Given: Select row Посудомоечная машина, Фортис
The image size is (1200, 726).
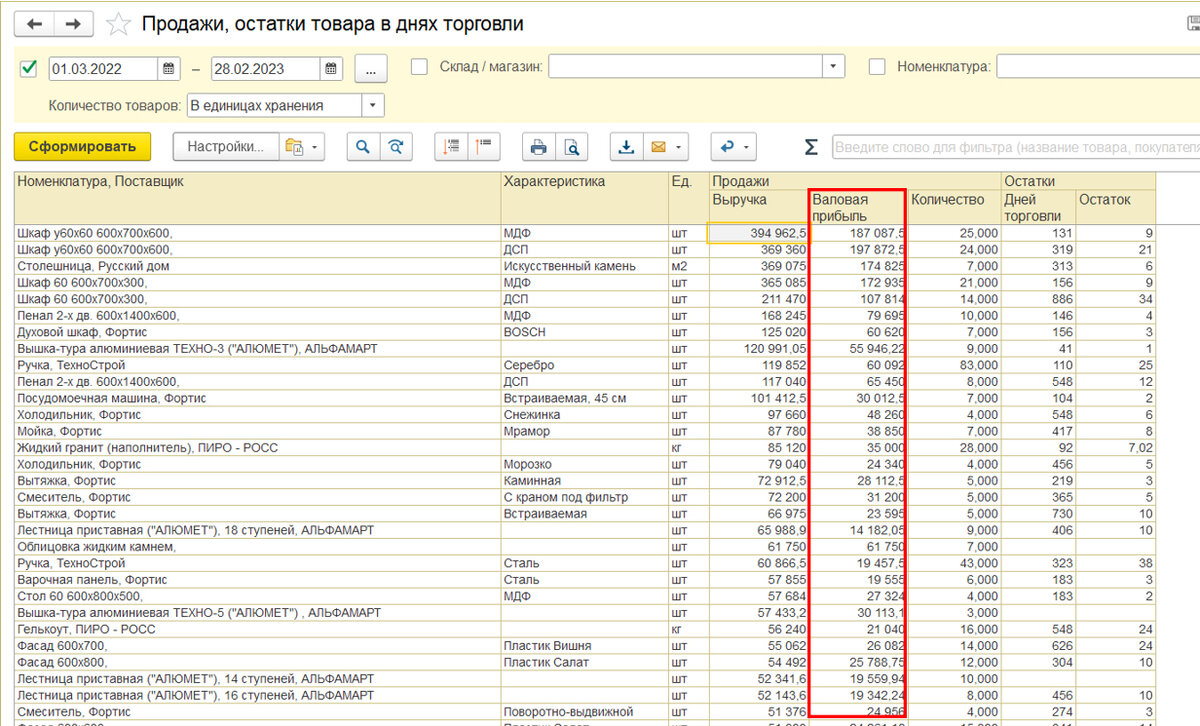Looking at the screenshot, I should (585, 398).
